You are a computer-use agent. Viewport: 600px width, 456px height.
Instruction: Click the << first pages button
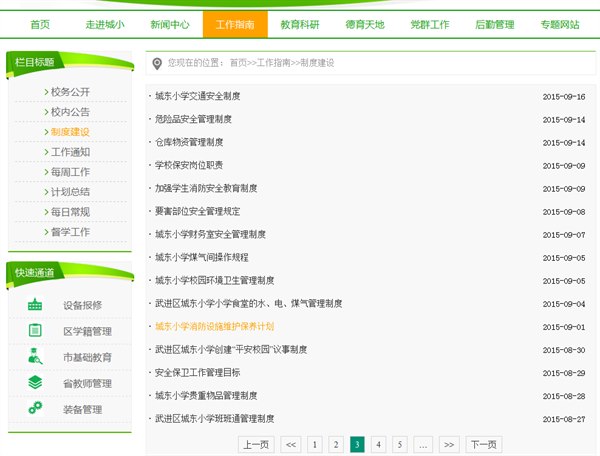(x=291, y=445)
